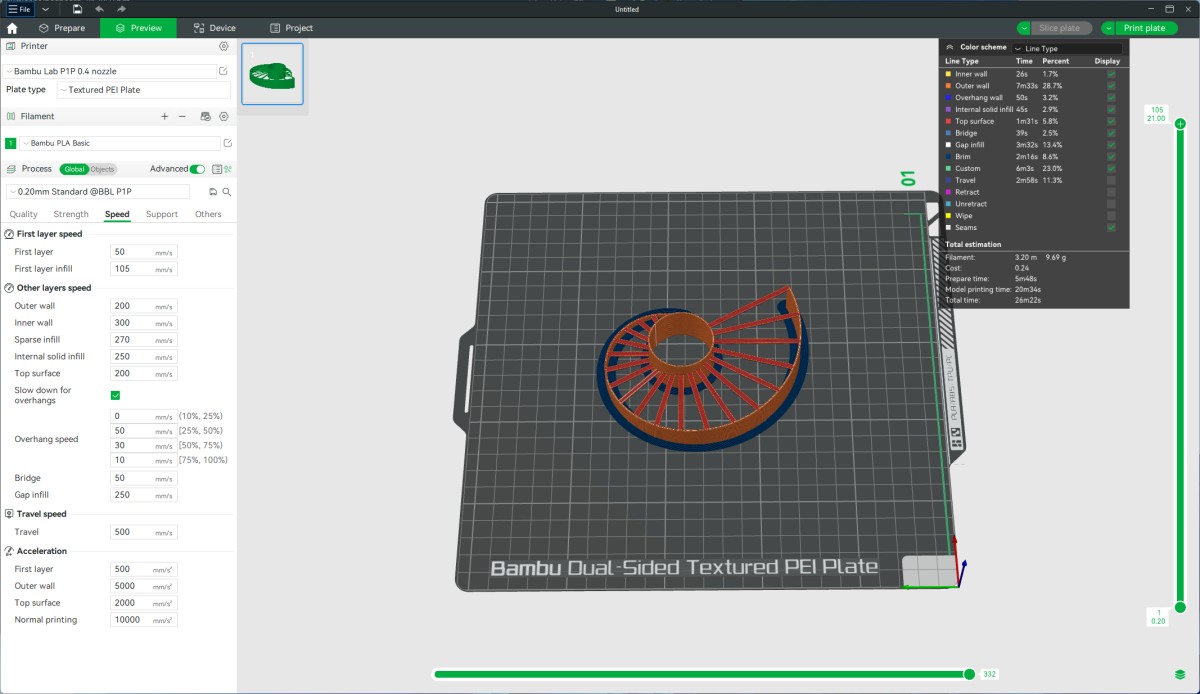Remove a filament with the minus icon
Viewport: 1200px width, 694px height.
point(182,116)
